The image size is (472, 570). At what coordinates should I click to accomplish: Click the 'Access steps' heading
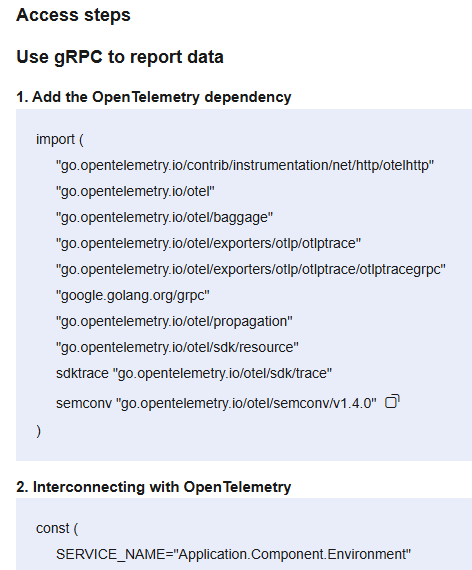tap(73, 15)
